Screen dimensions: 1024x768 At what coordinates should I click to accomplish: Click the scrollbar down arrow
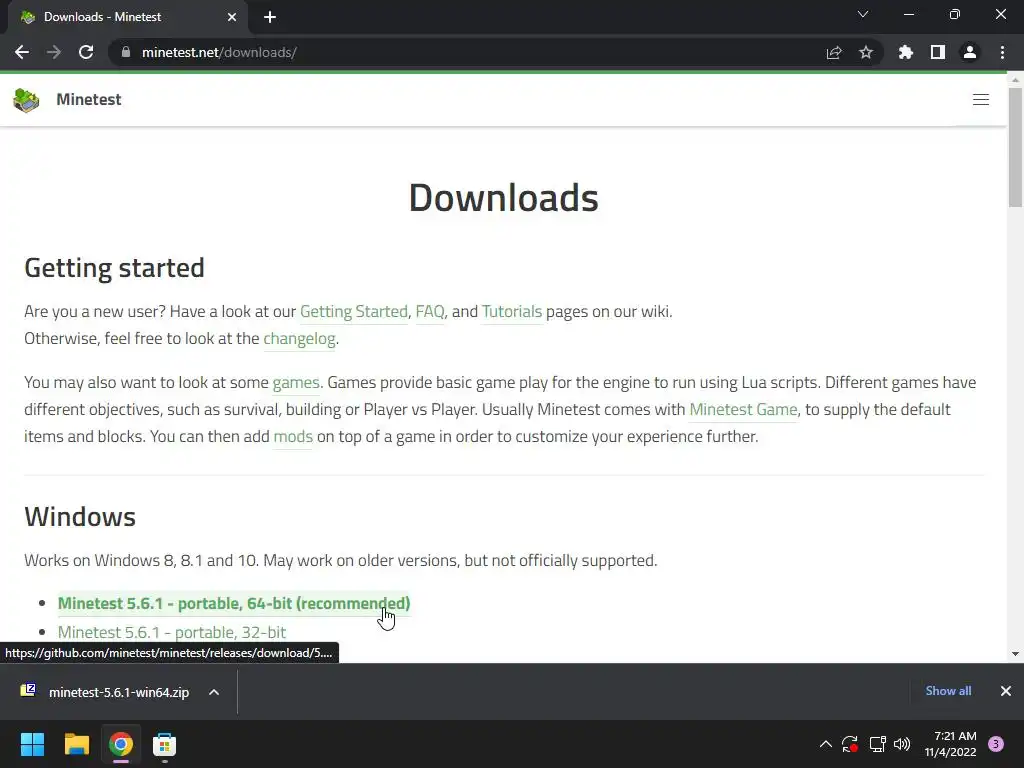pyautogui.click(x=1015, y=654)
